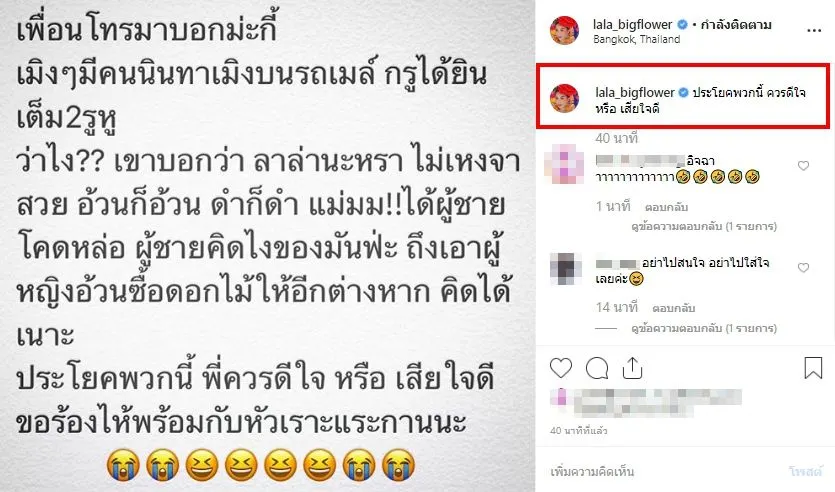Viewport: 835px width, 492px height.
Task: Open the three-dot more options menu
Action: (x=814, y=31)
